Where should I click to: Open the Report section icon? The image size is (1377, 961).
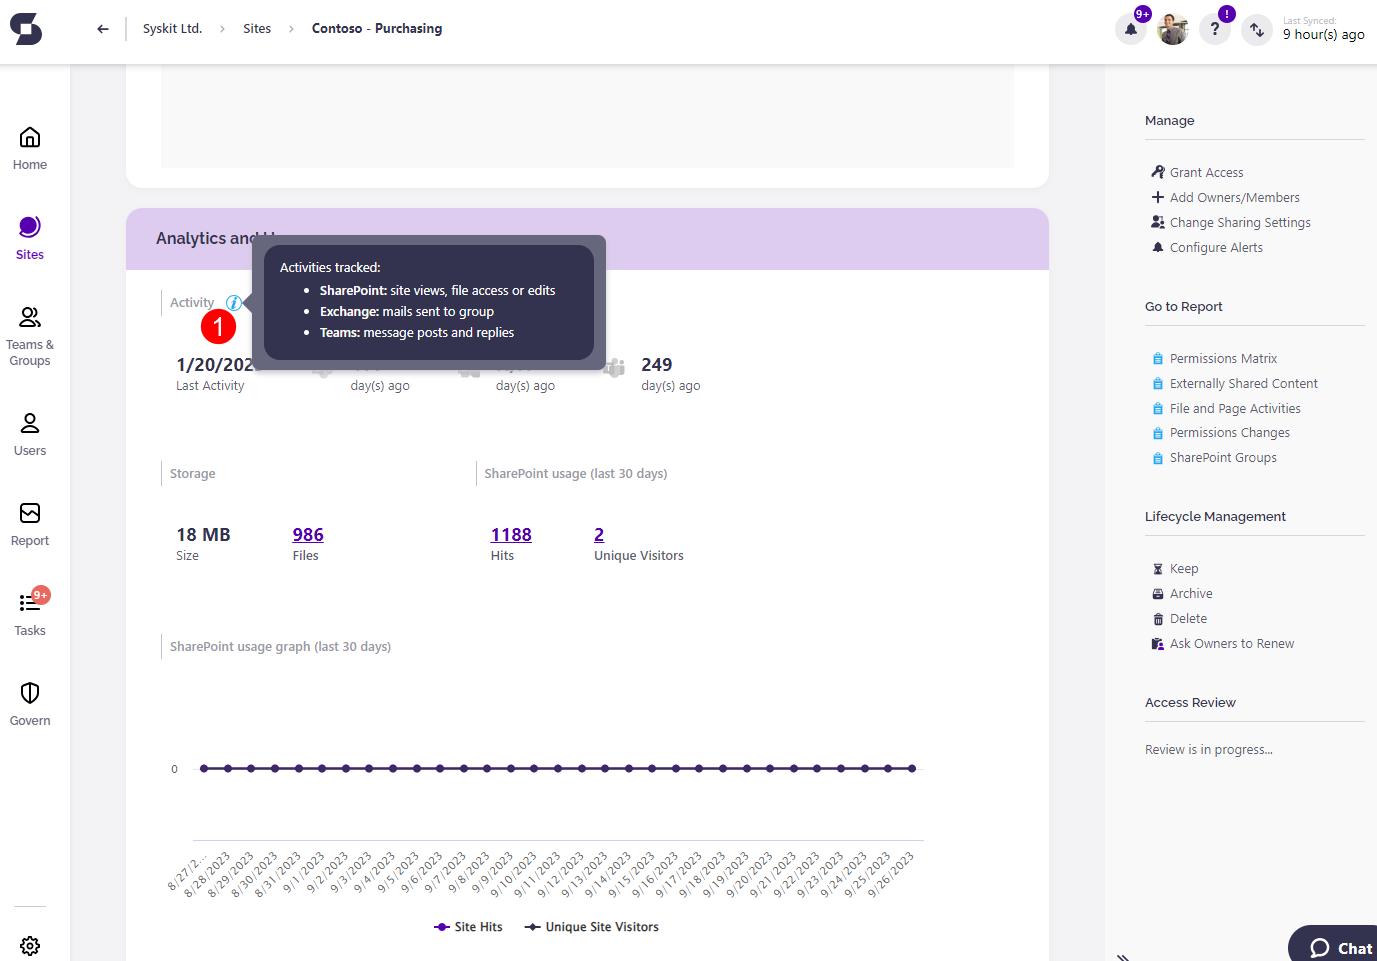29,522
